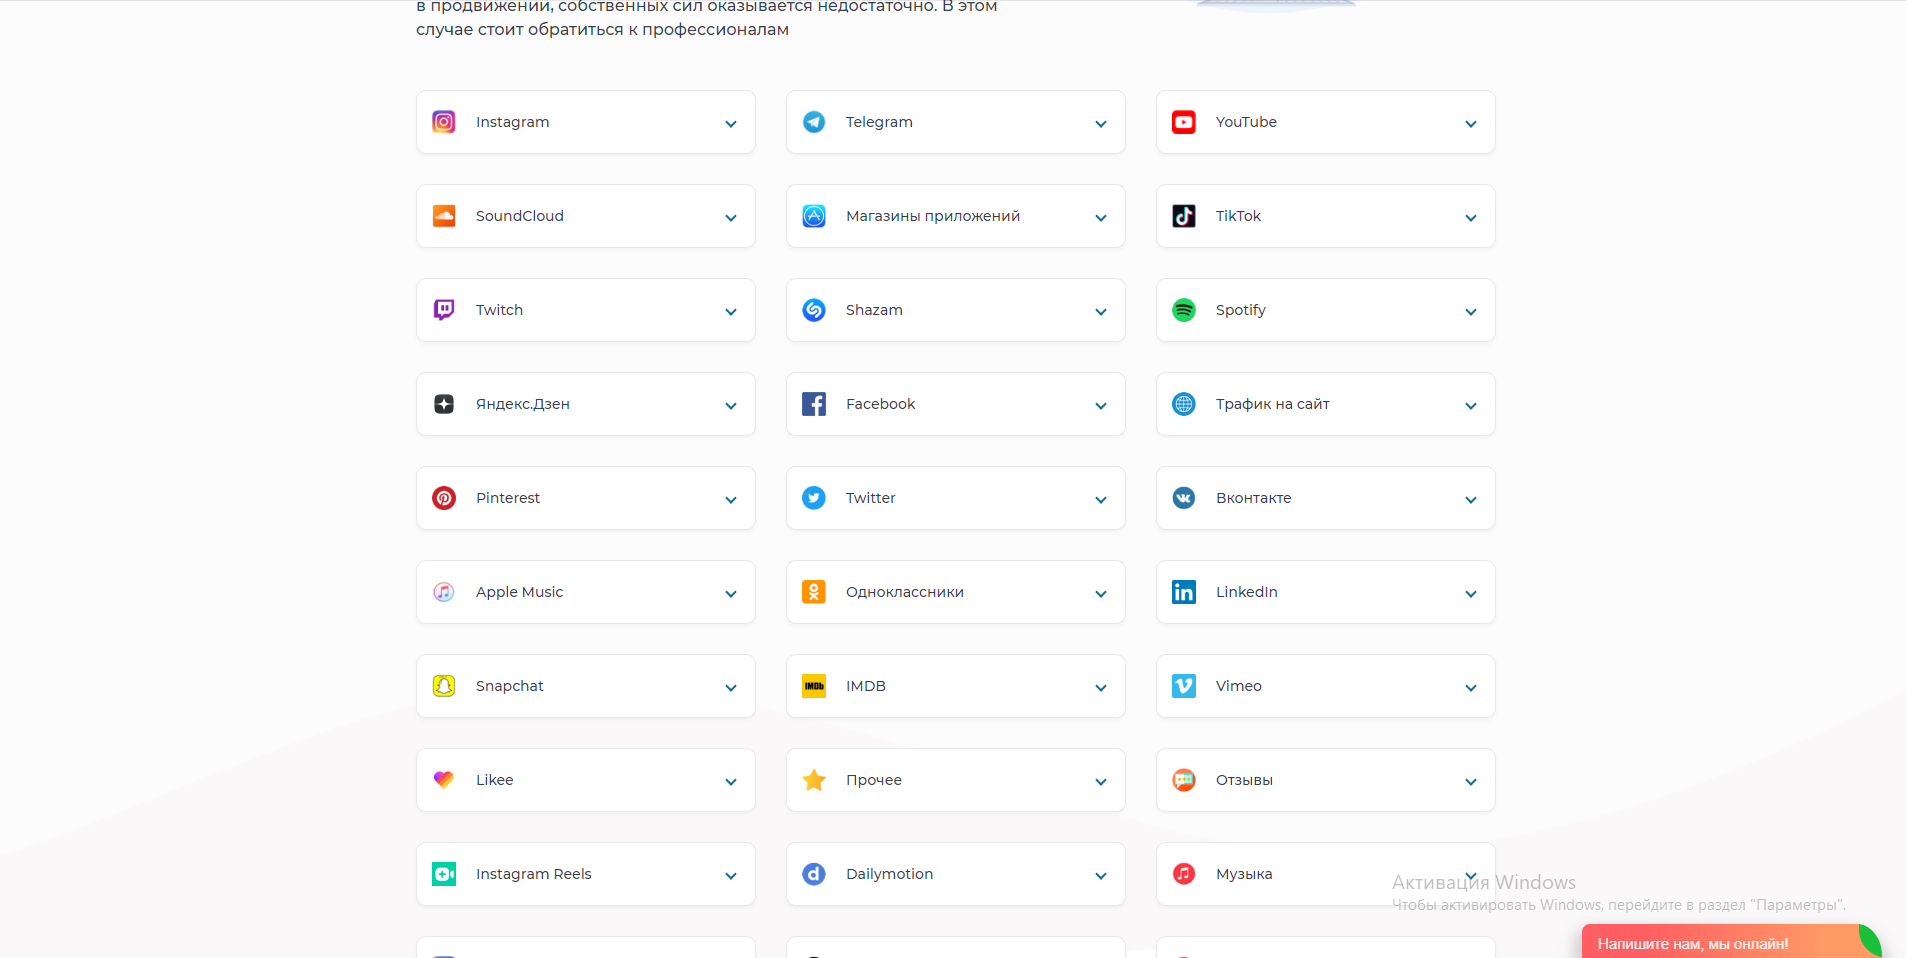The width and height of the screenshot is (1906, 958).
Task: Expand the Instagram chevron arrow
Action: coord(731,124)
